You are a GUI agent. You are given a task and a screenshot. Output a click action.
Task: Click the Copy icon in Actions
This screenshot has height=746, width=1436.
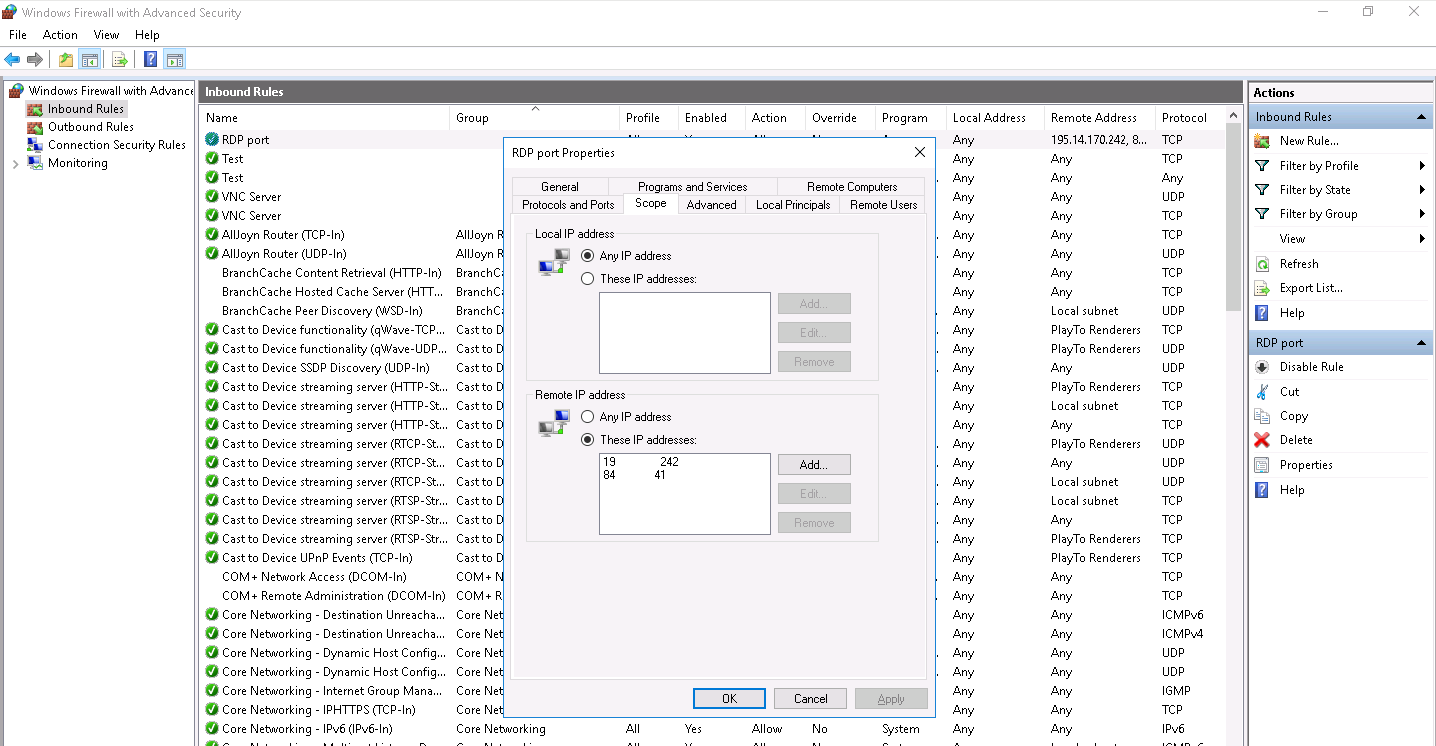1262,416
